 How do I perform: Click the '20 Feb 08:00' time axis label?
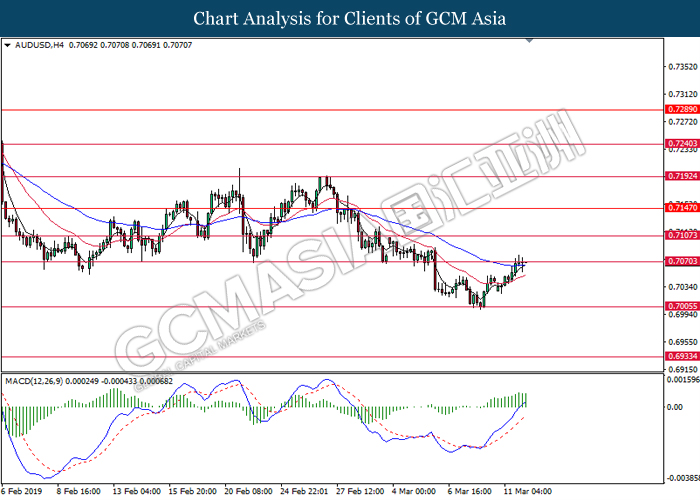[x=248, y=491]
